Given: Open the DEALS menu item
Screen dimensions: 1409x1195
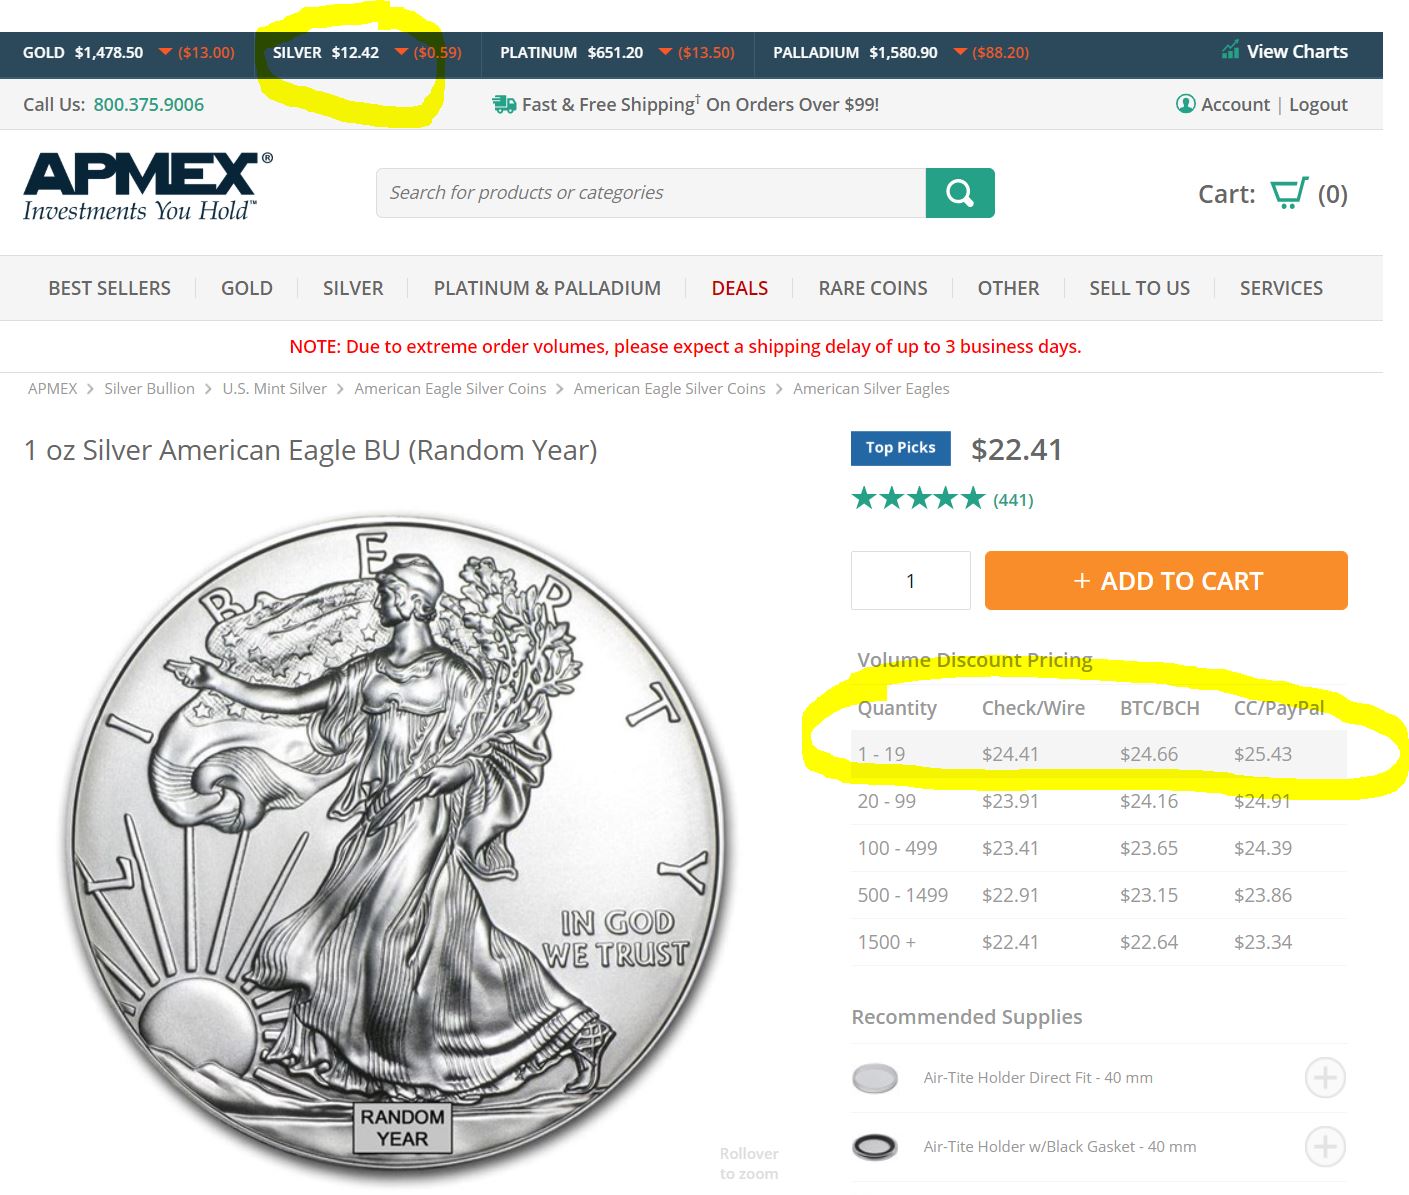Looking at the screenshot, I should tap(740, 288).
